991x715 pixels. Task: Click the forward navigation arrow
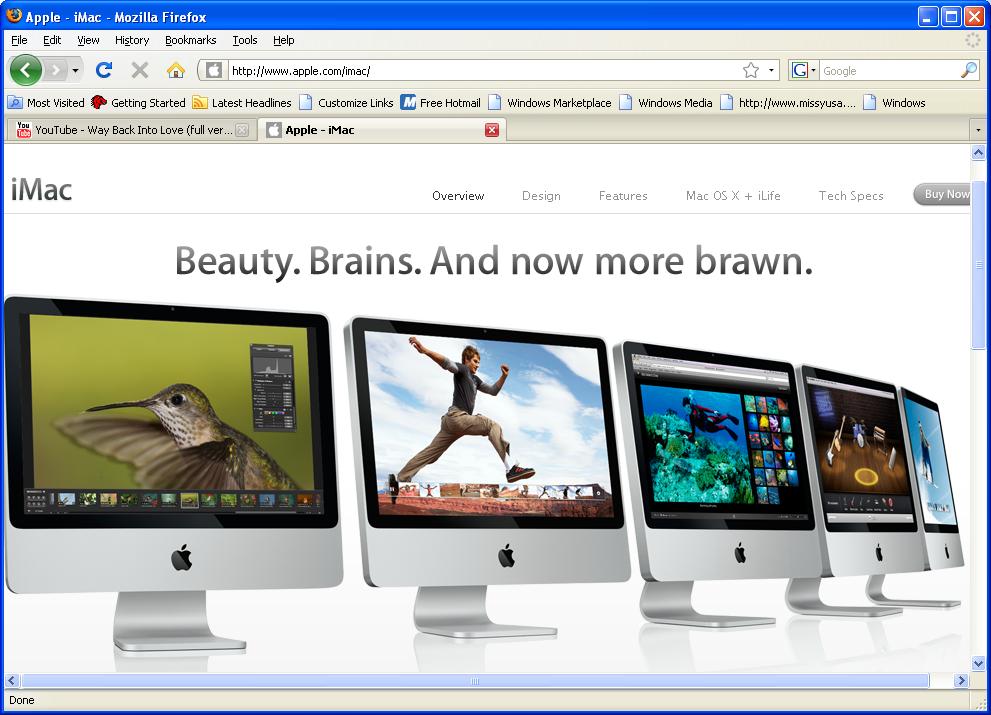tap(56, 70)
